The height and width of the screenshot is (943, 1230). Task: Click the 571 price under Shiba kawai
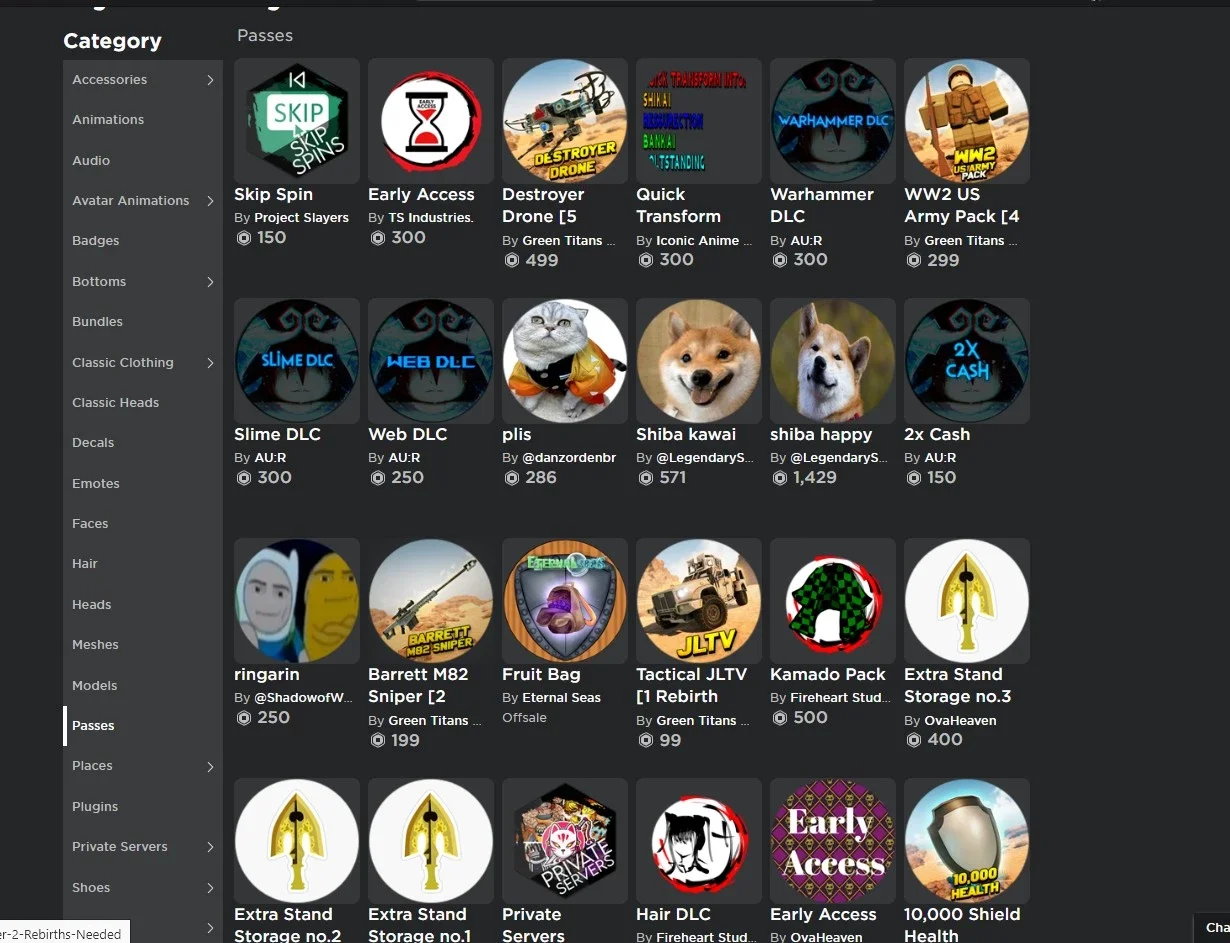[672, 478]
